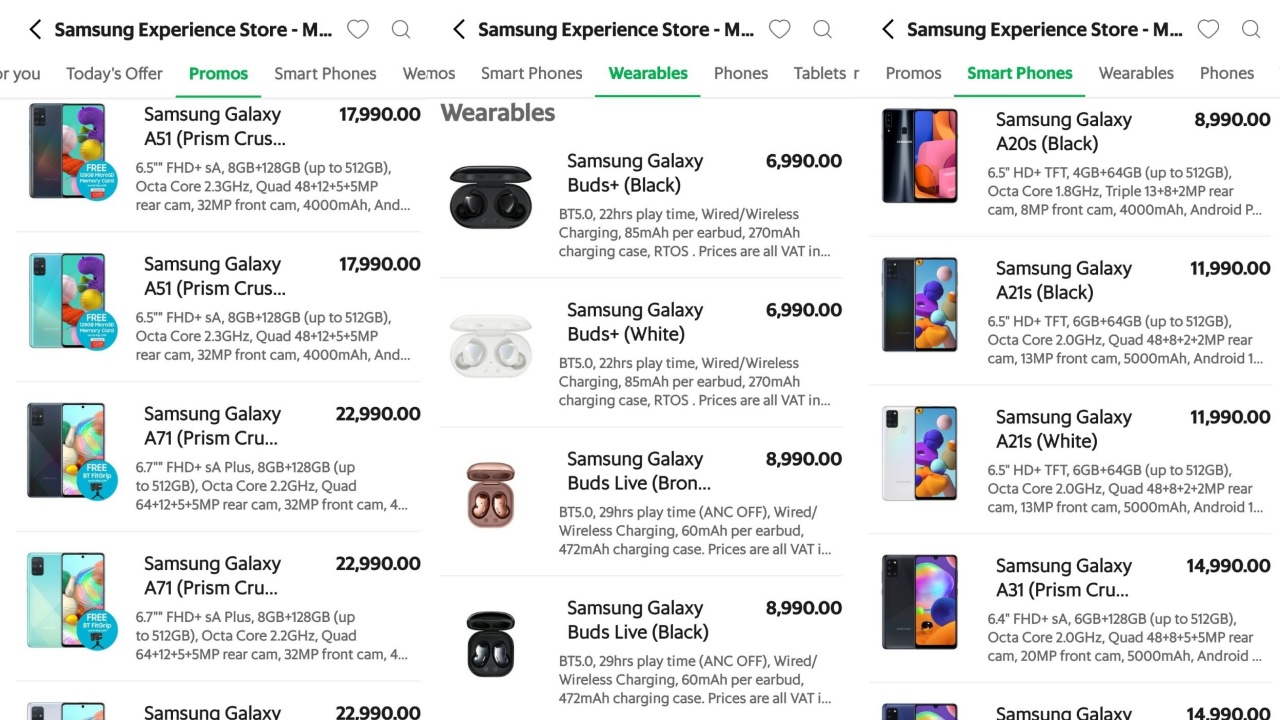Open Samsung Galaxy Buds Live (Black) title
The image size is (1280, 720).
pos(637,620)
